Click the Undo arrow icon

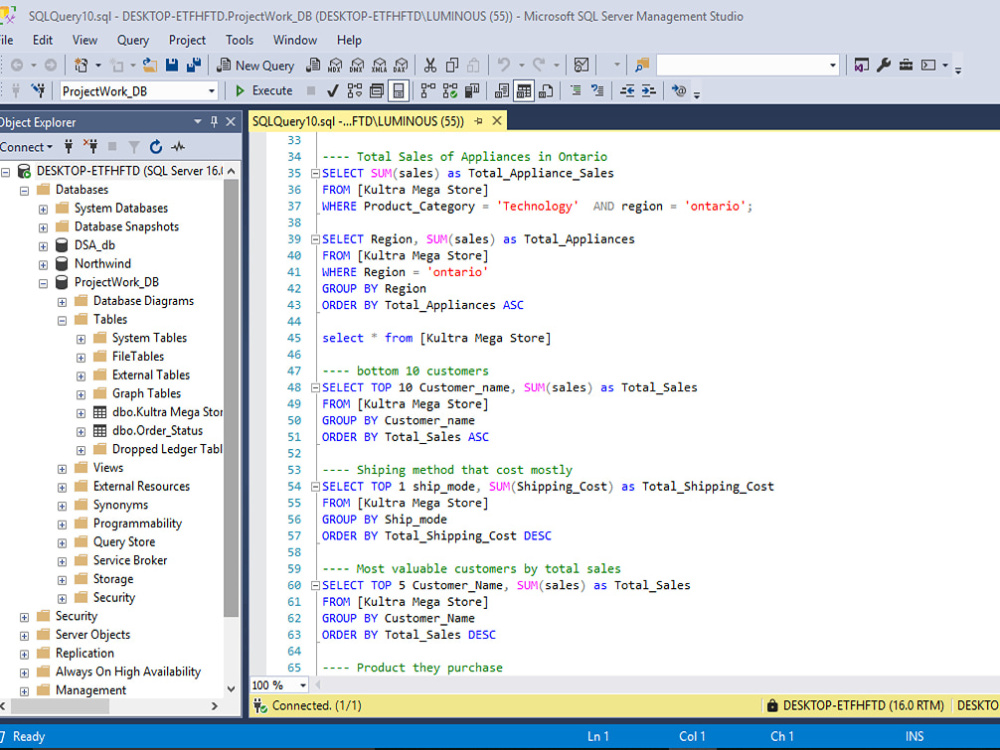coord(504,65)
